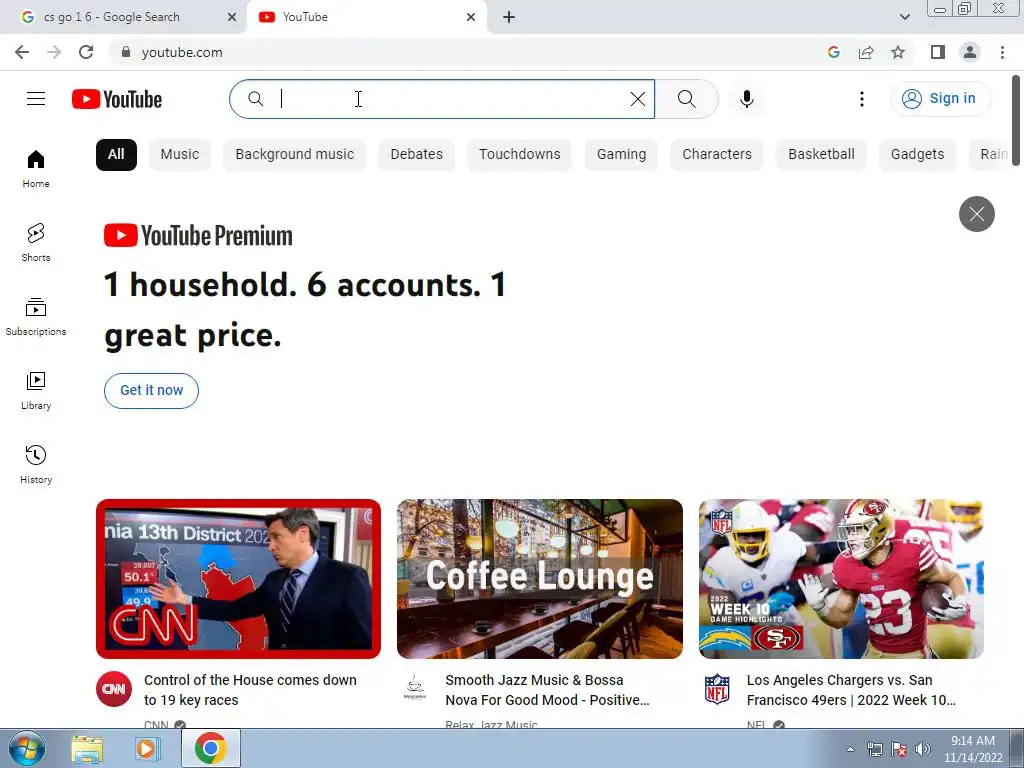The image size is (1024, 768).
Task: Open YouTube settings three-dot menu
Action: (x=861, y=99)
